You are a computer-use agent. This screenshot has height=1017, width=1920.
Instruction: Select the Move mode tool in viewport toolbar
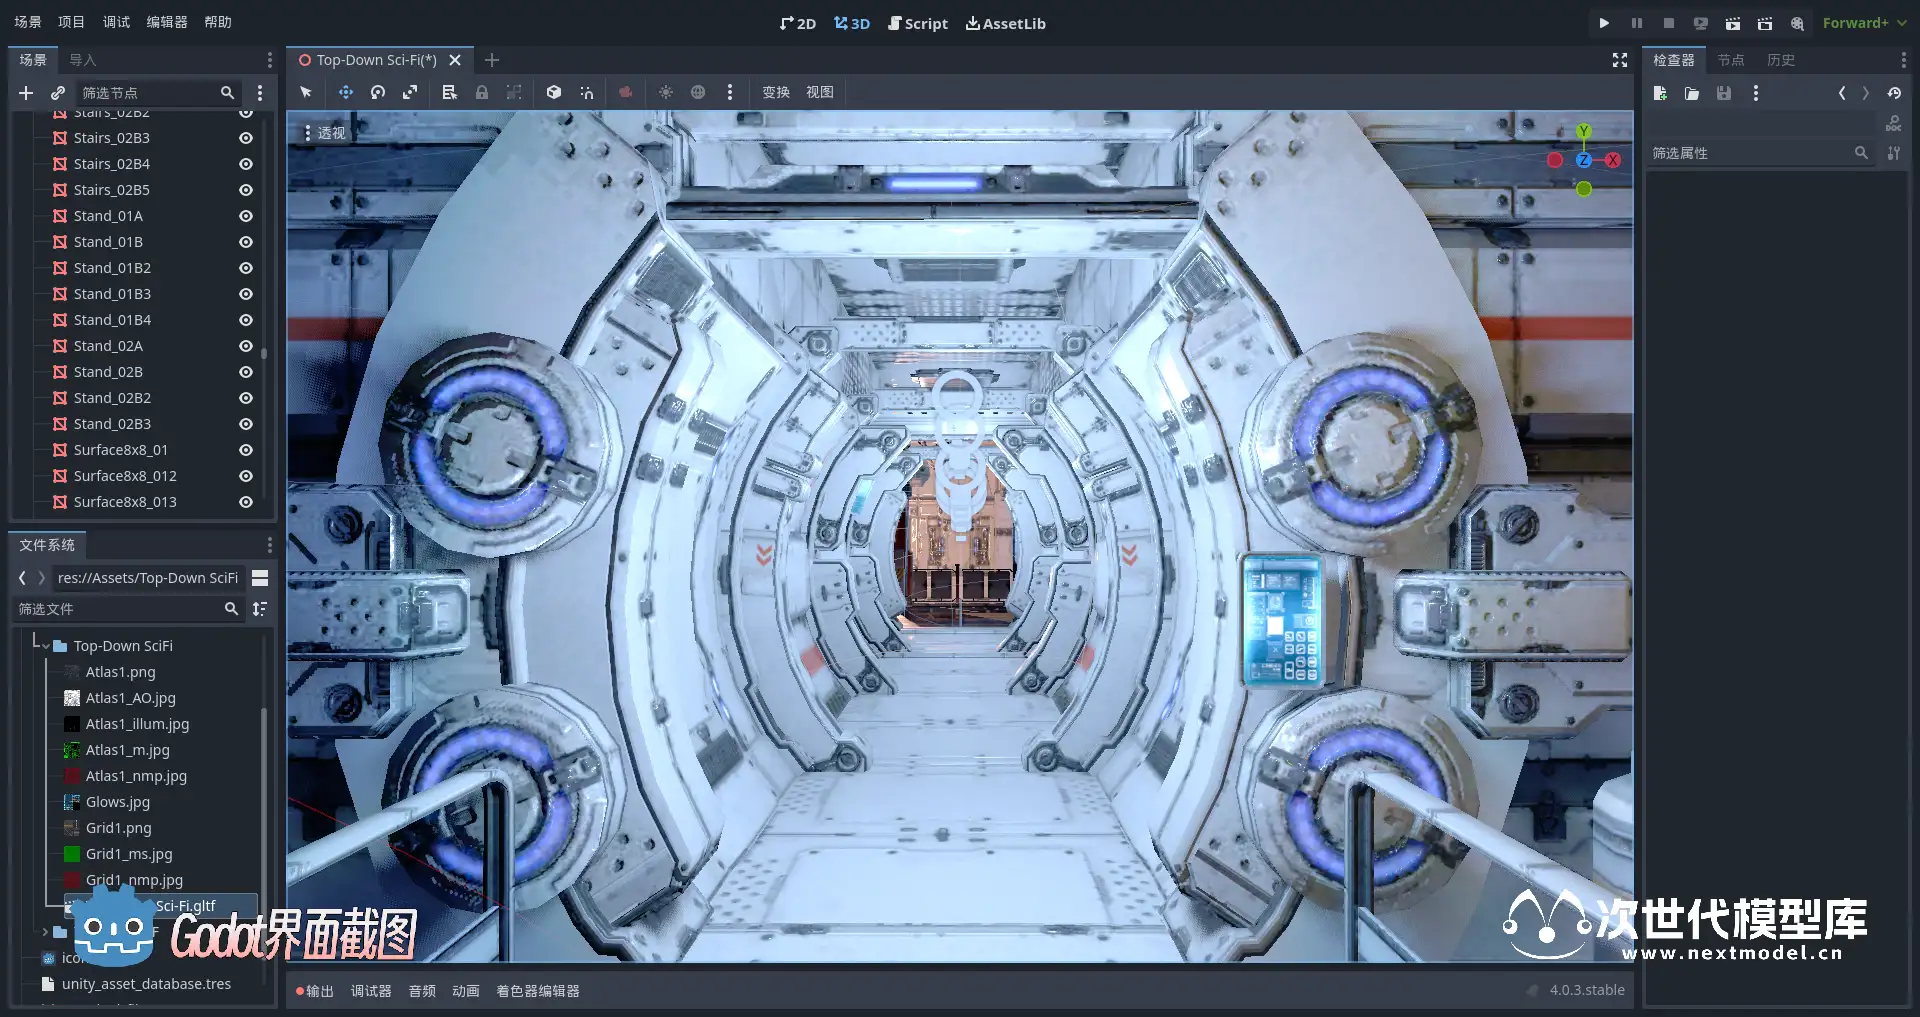point(345,92)
